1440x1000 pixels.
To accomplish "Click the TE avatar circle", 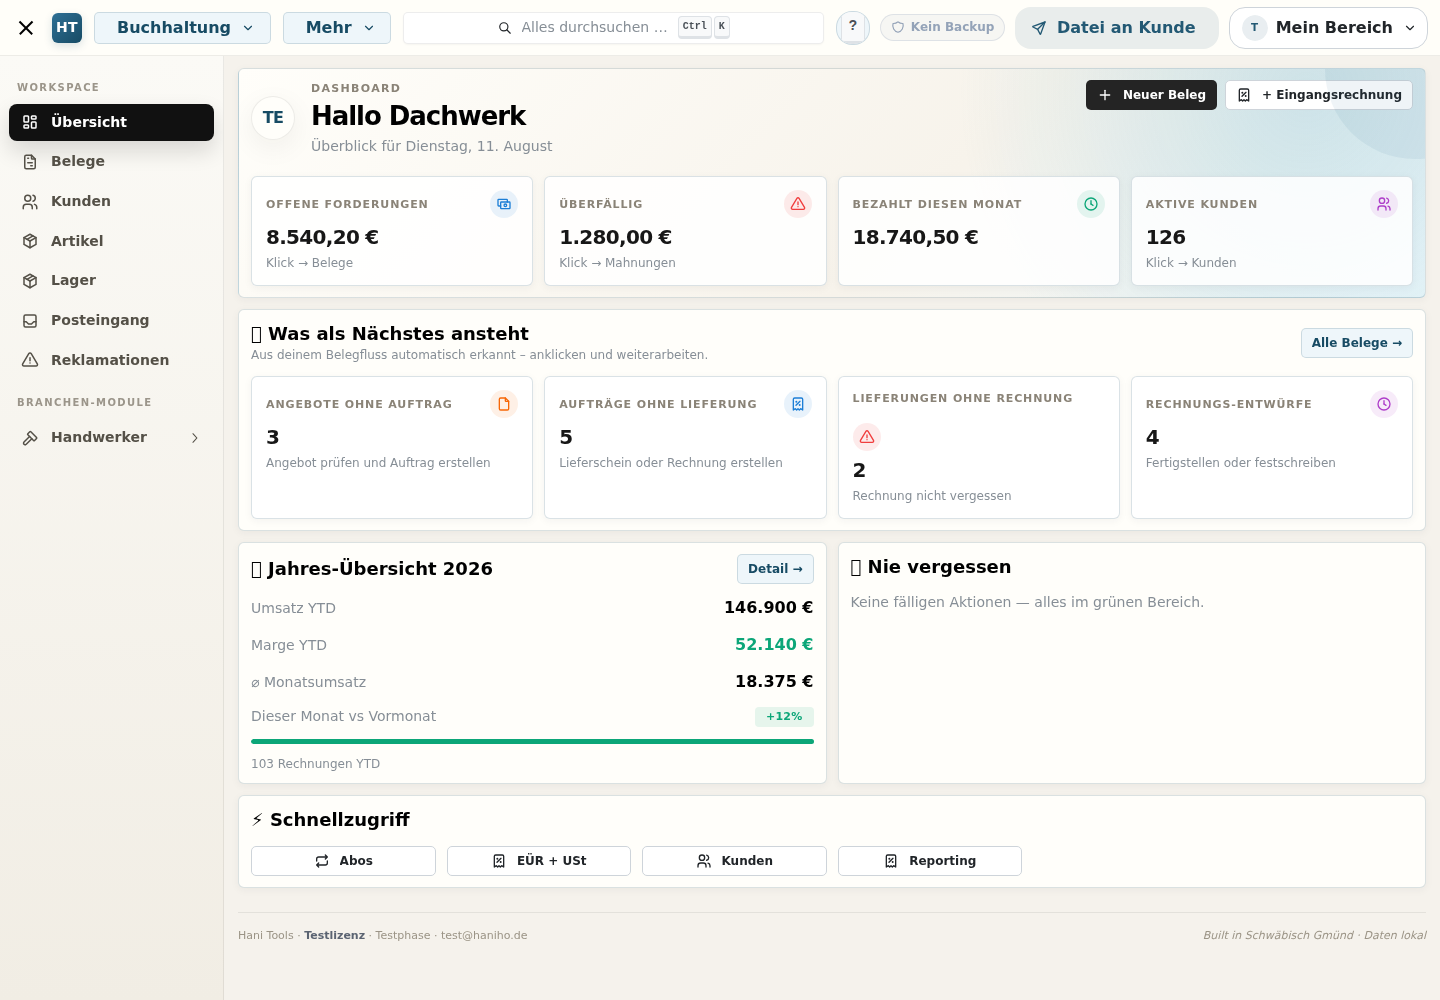I will [273, 118].
